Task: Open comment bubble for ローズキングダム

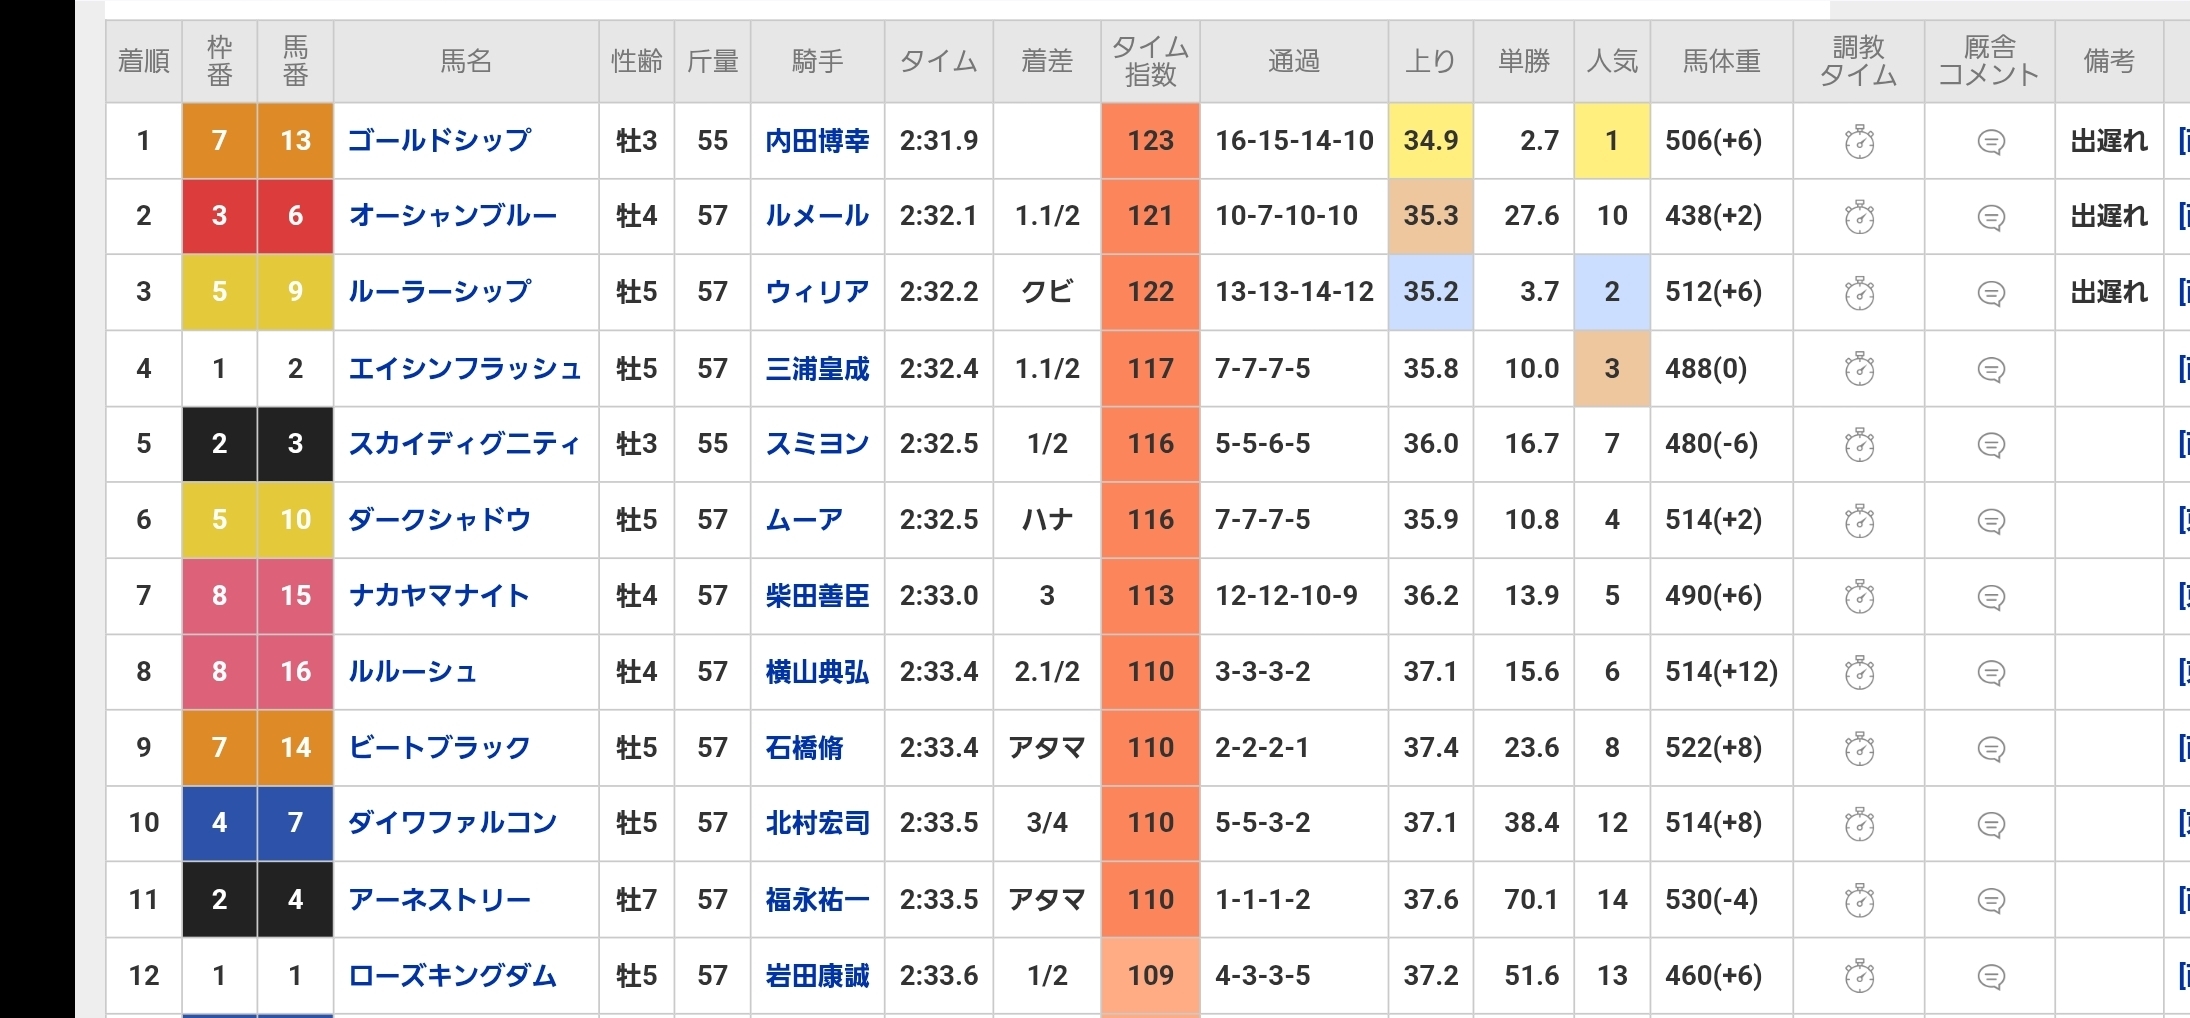Action: [x=1991, y=976]
